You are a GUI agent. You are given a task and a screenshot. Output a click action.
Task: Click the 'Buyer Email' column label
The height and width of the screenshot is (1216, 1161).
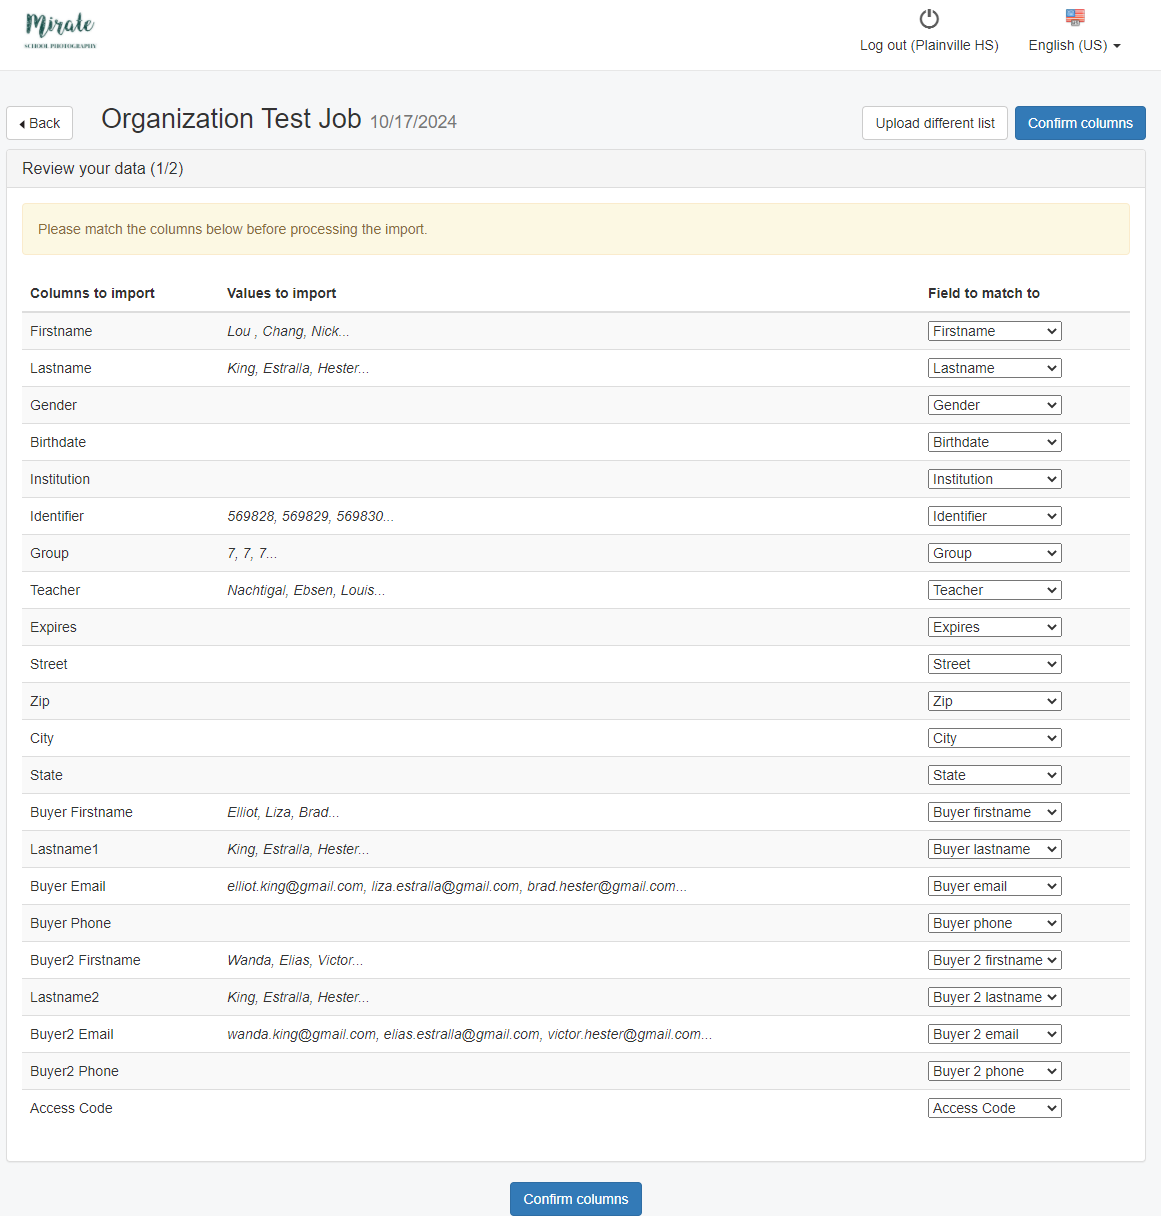67,886
